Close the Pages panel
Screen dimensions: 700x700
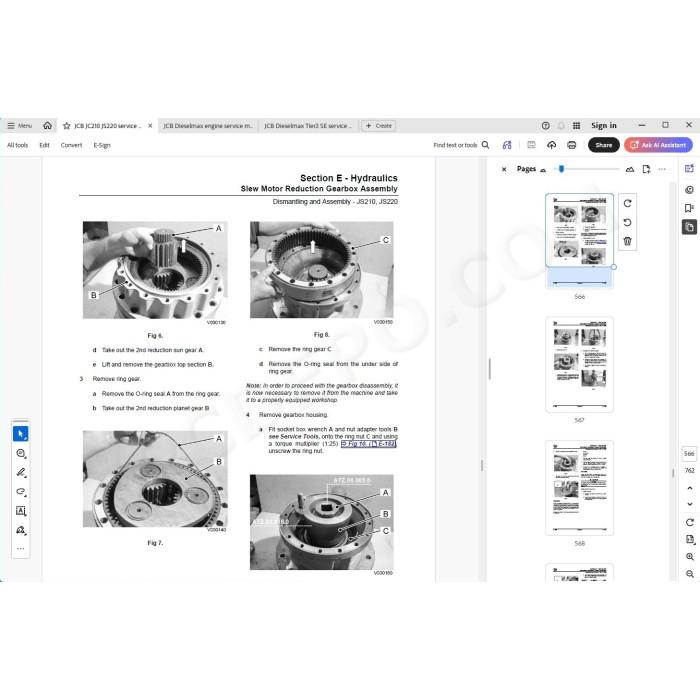[x=504, y=169]
